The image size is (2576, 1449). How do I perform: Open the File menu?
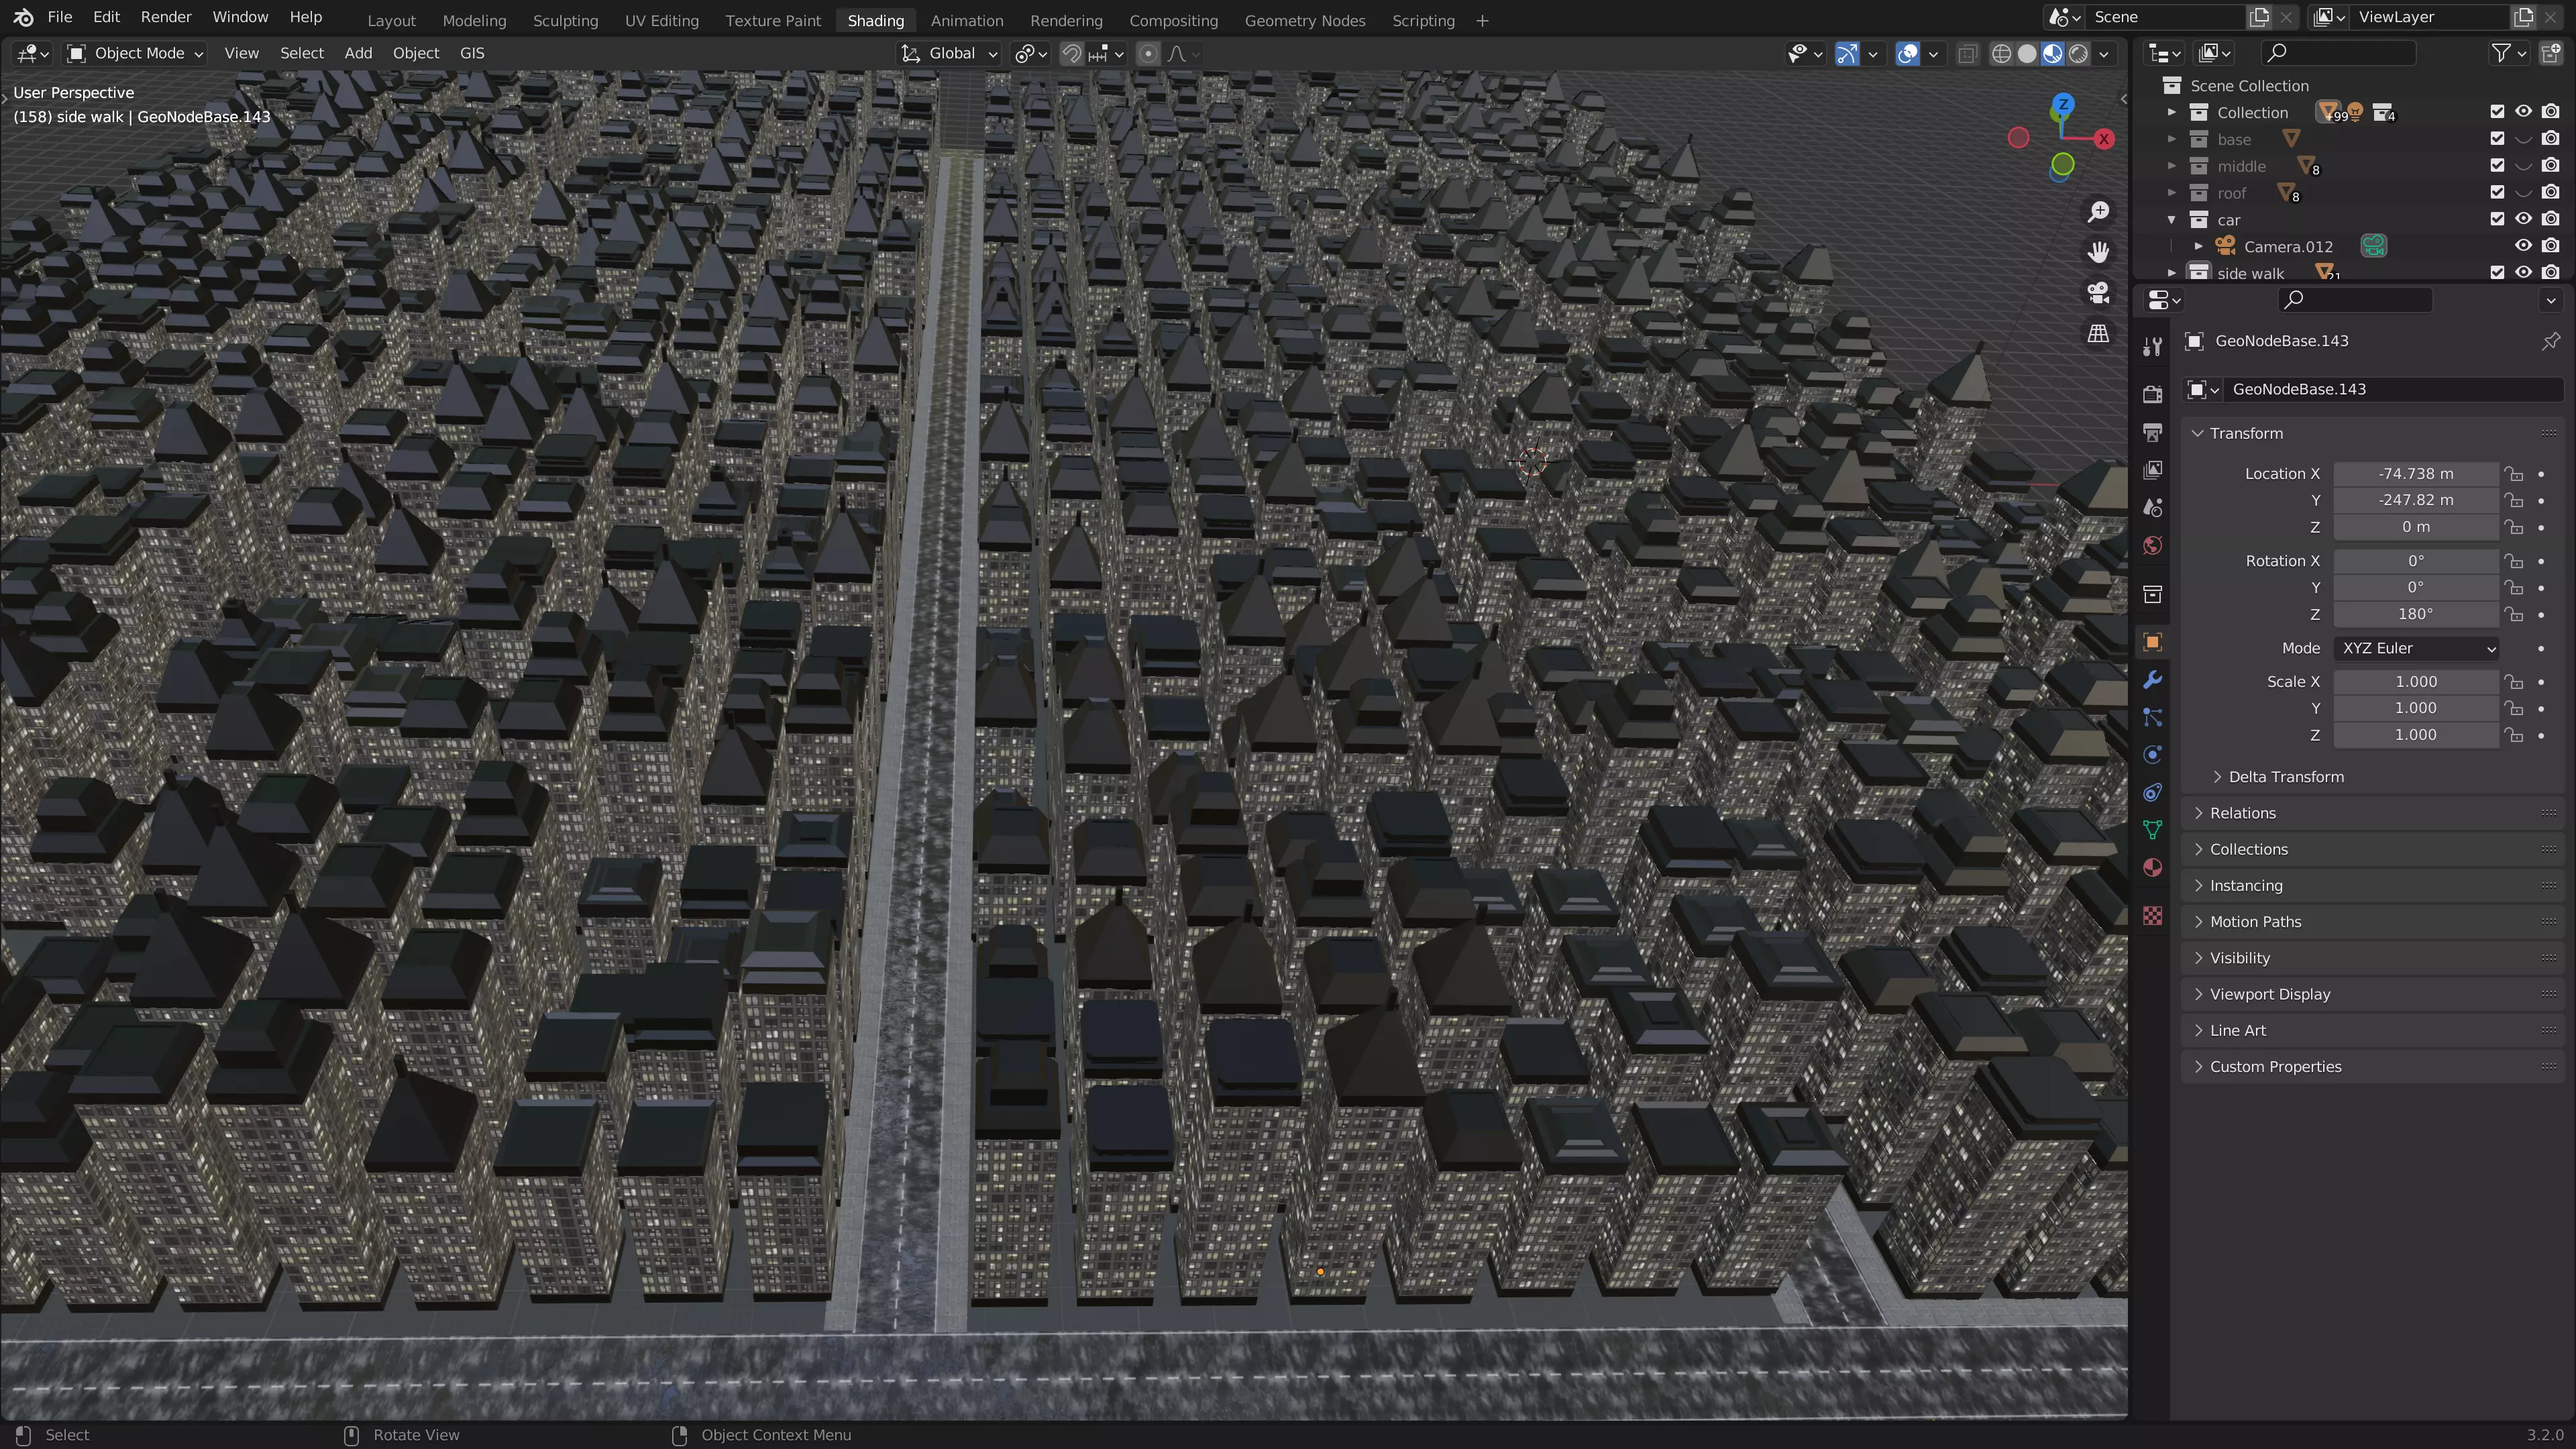click(60, 17)
